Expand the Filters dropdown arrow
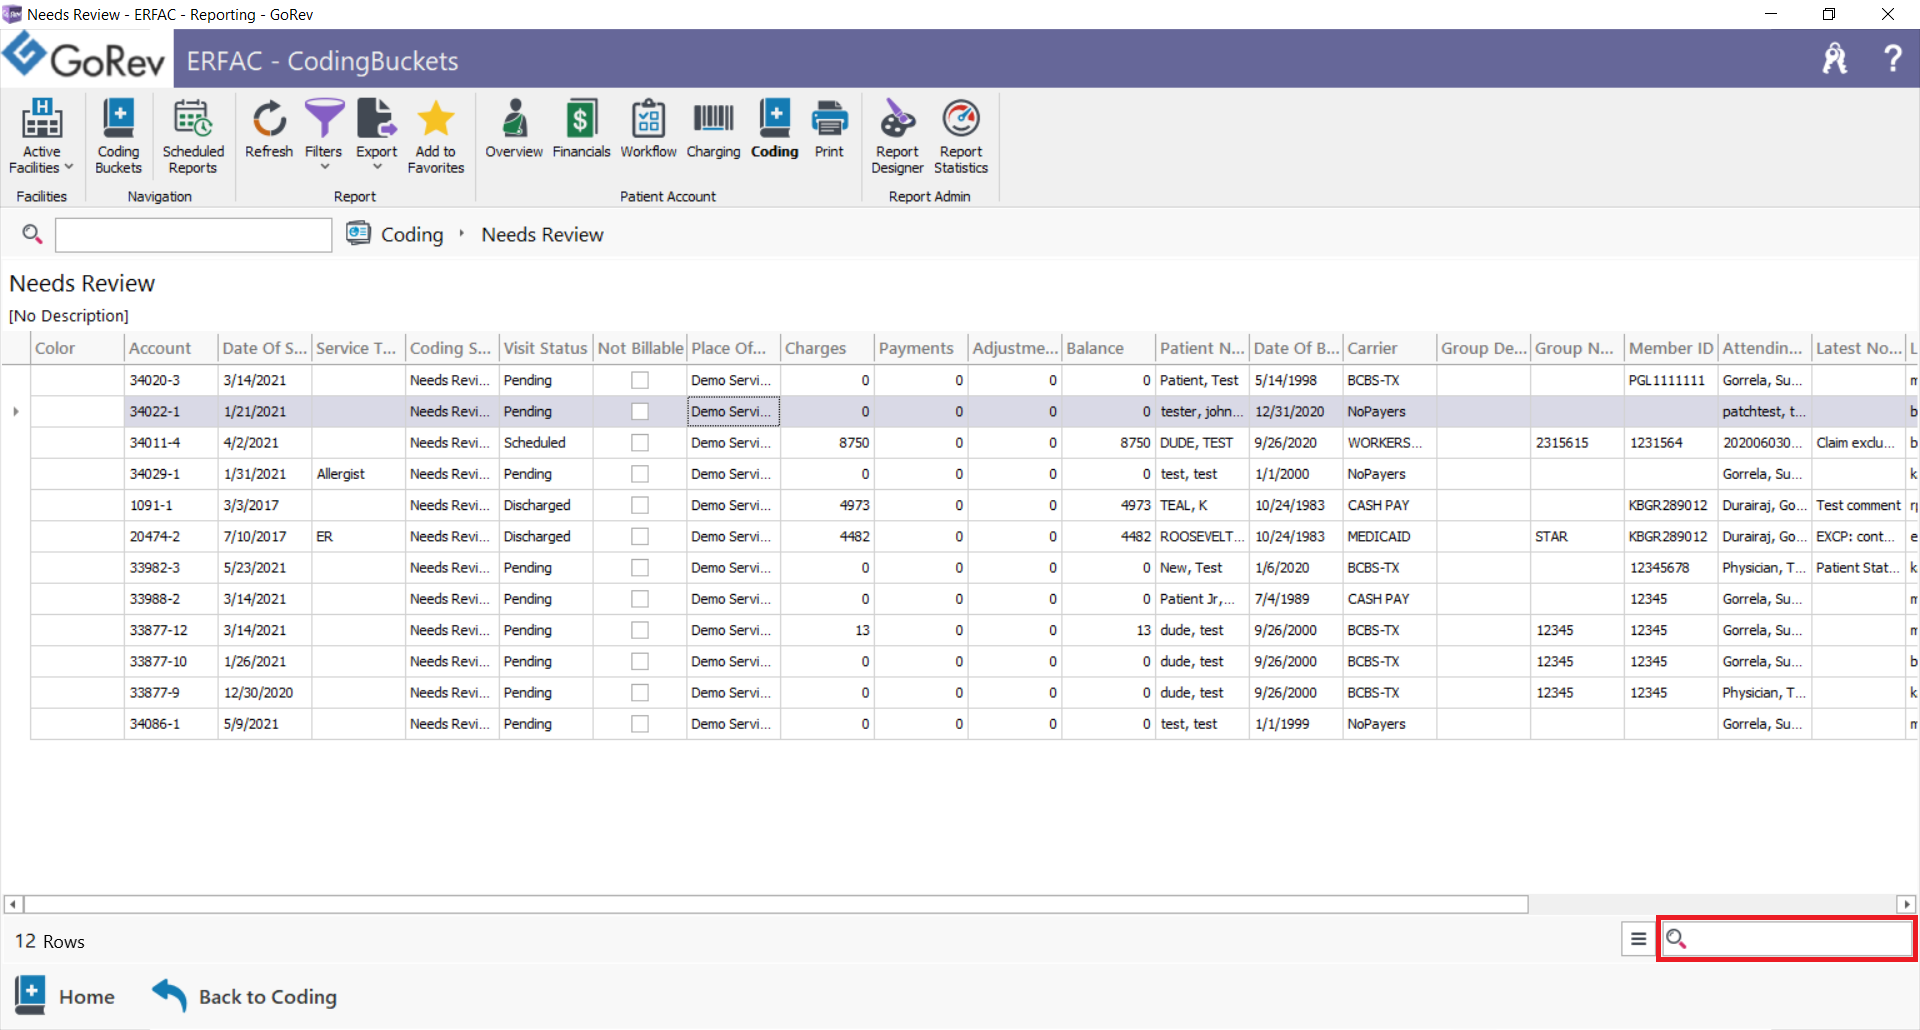This screenshot has height=1030, width=1920. coord(324,167)
